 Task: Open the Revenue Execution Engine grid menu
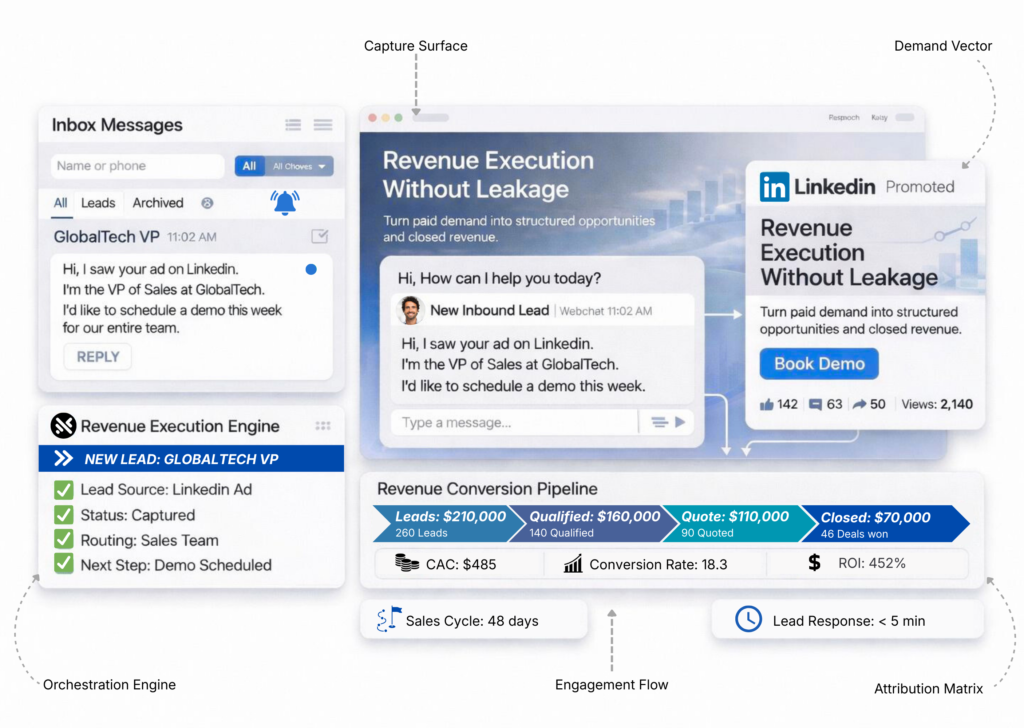pos(323,426)
